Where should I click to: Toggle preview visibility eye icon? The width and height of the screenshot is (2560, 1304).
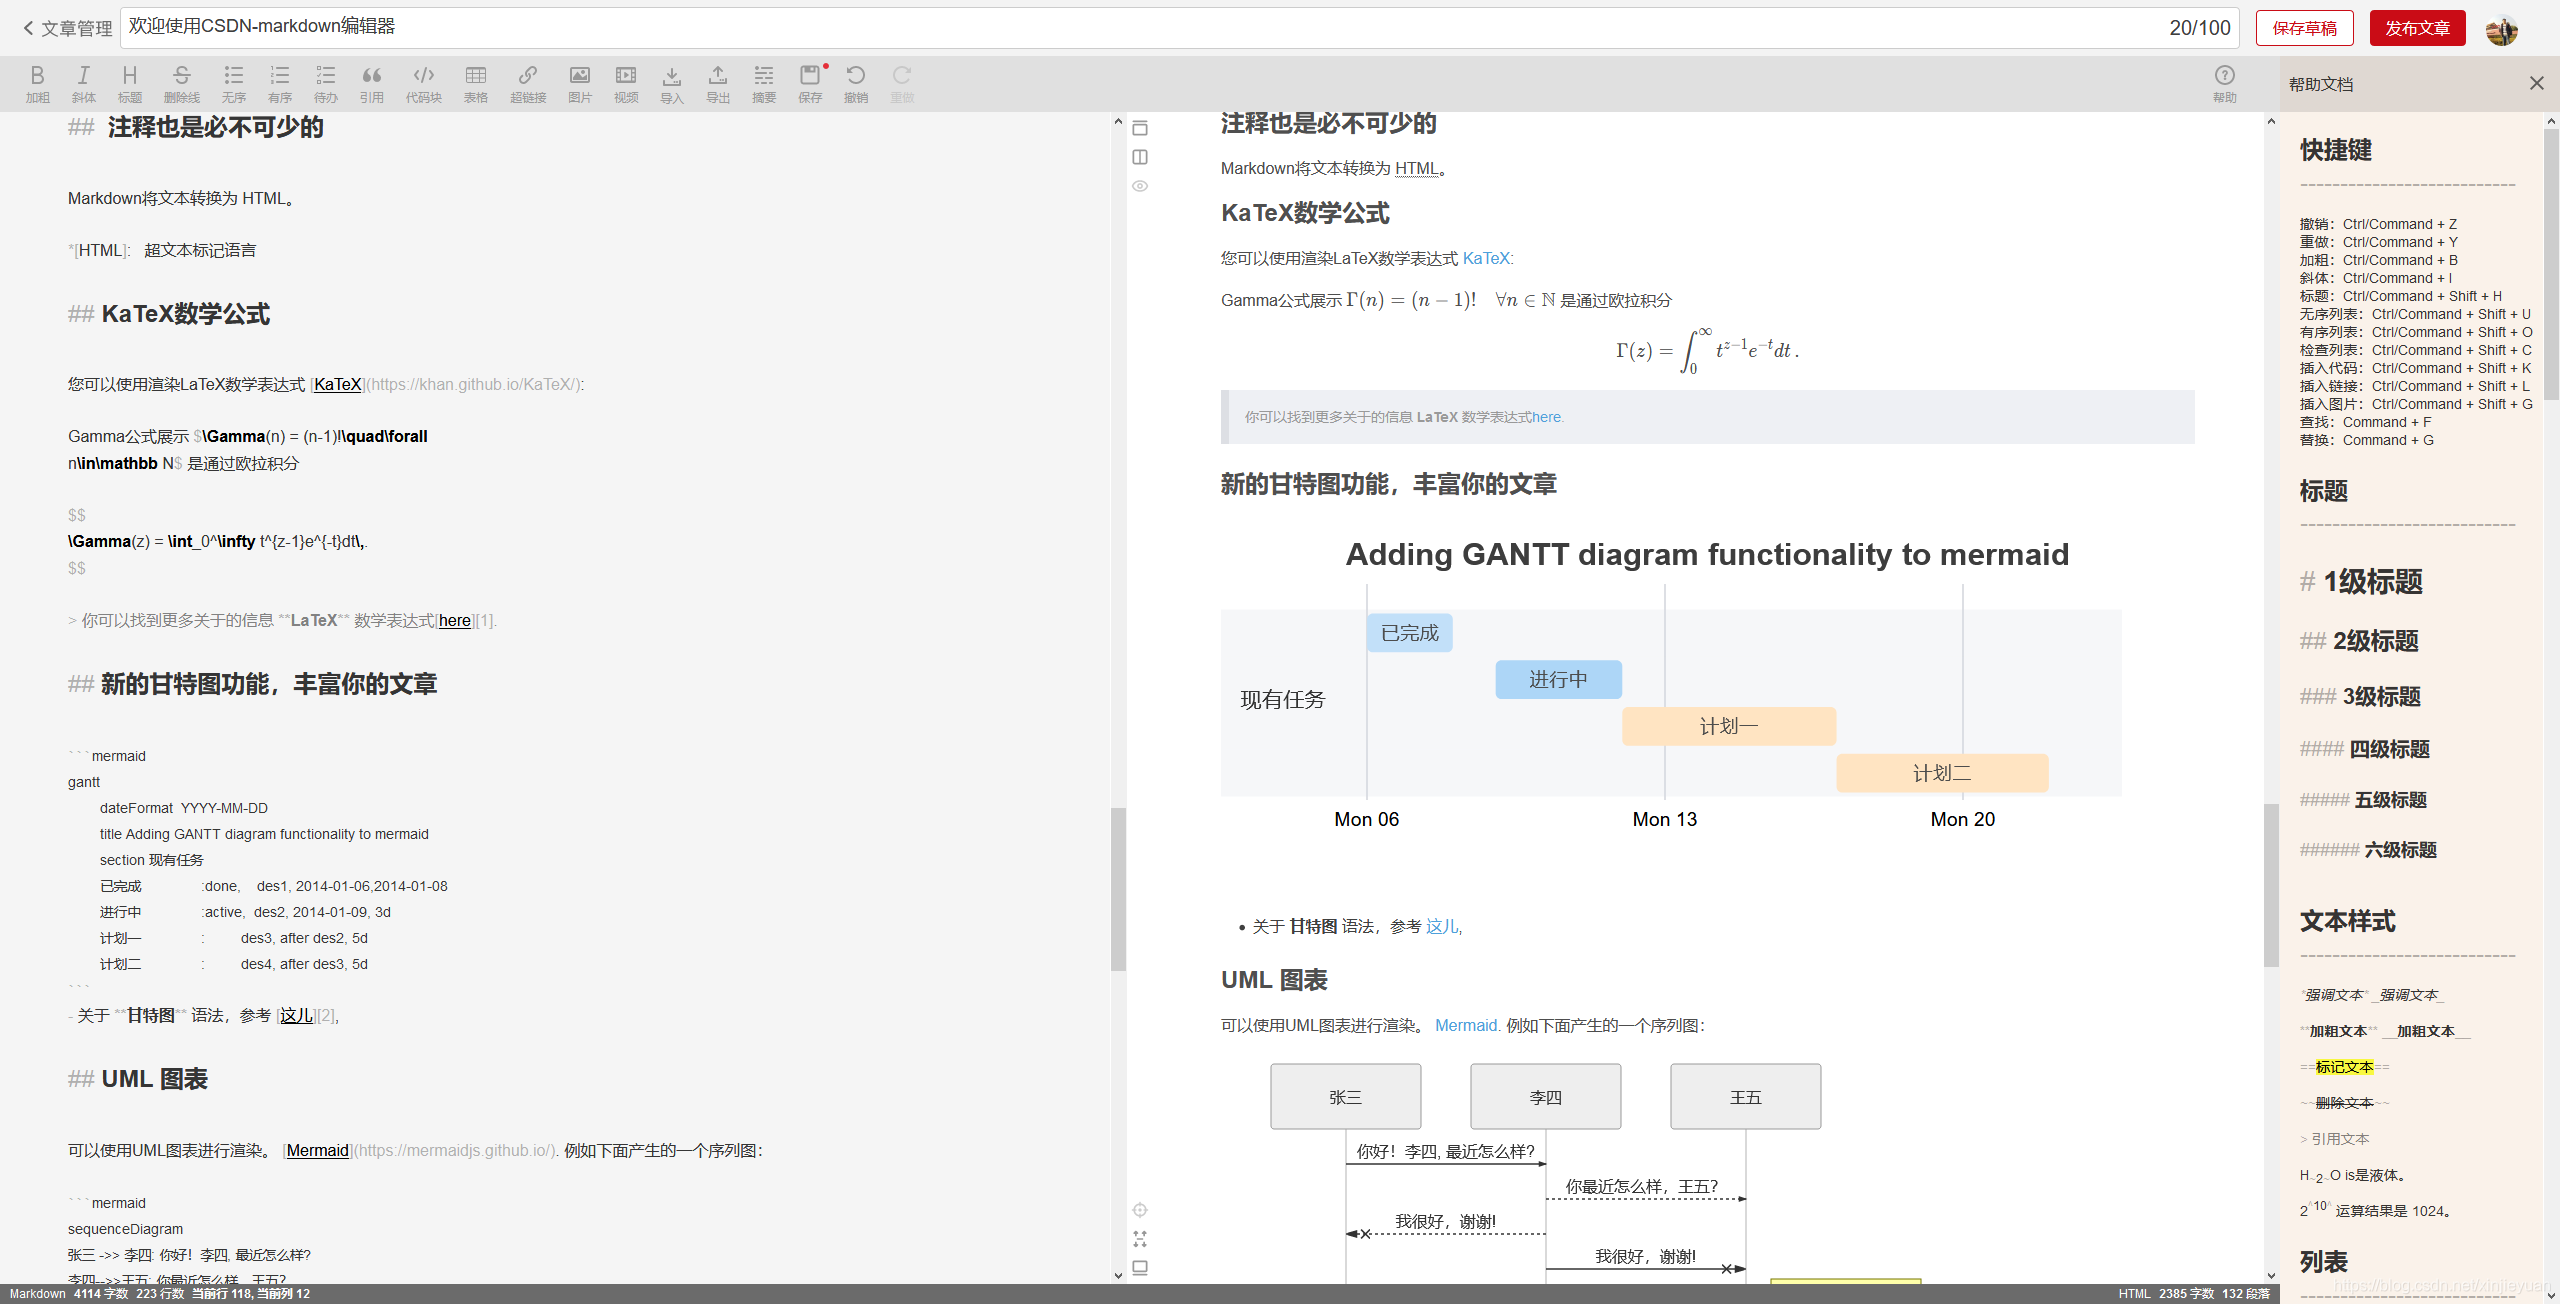[1139, 186]
